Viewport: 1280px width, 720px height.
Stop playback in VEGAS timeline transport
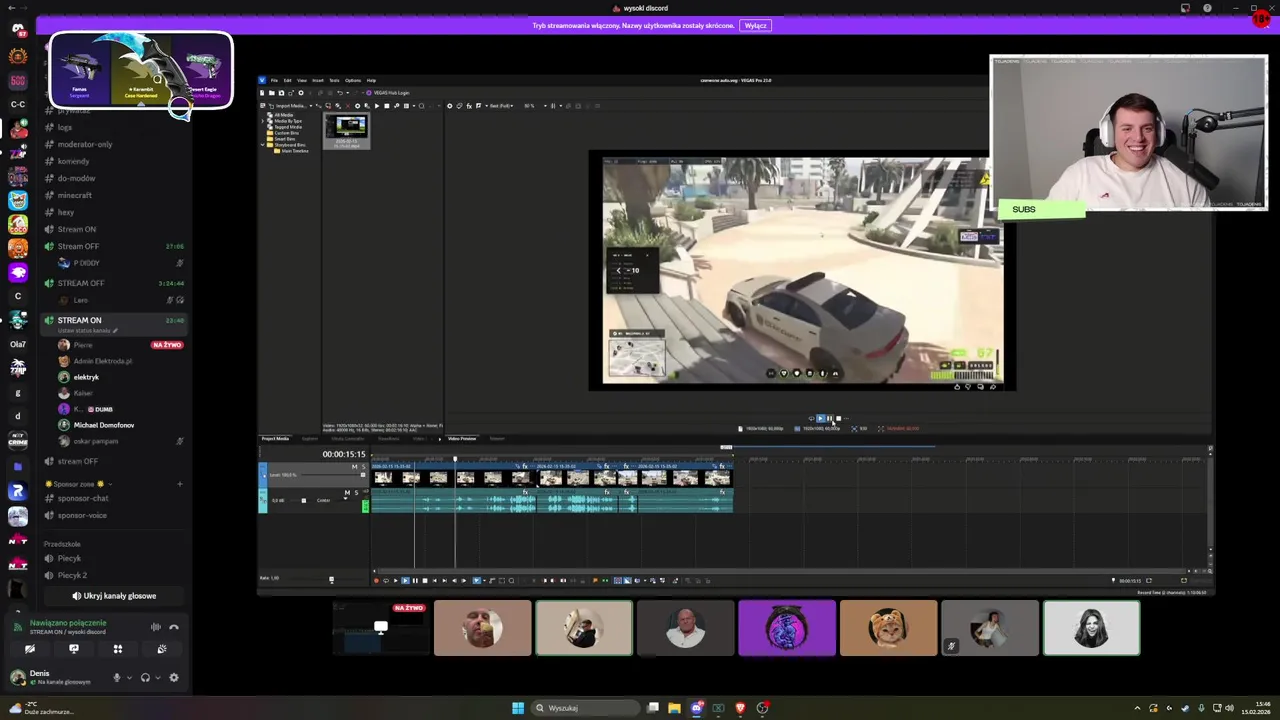coord(425,580)
